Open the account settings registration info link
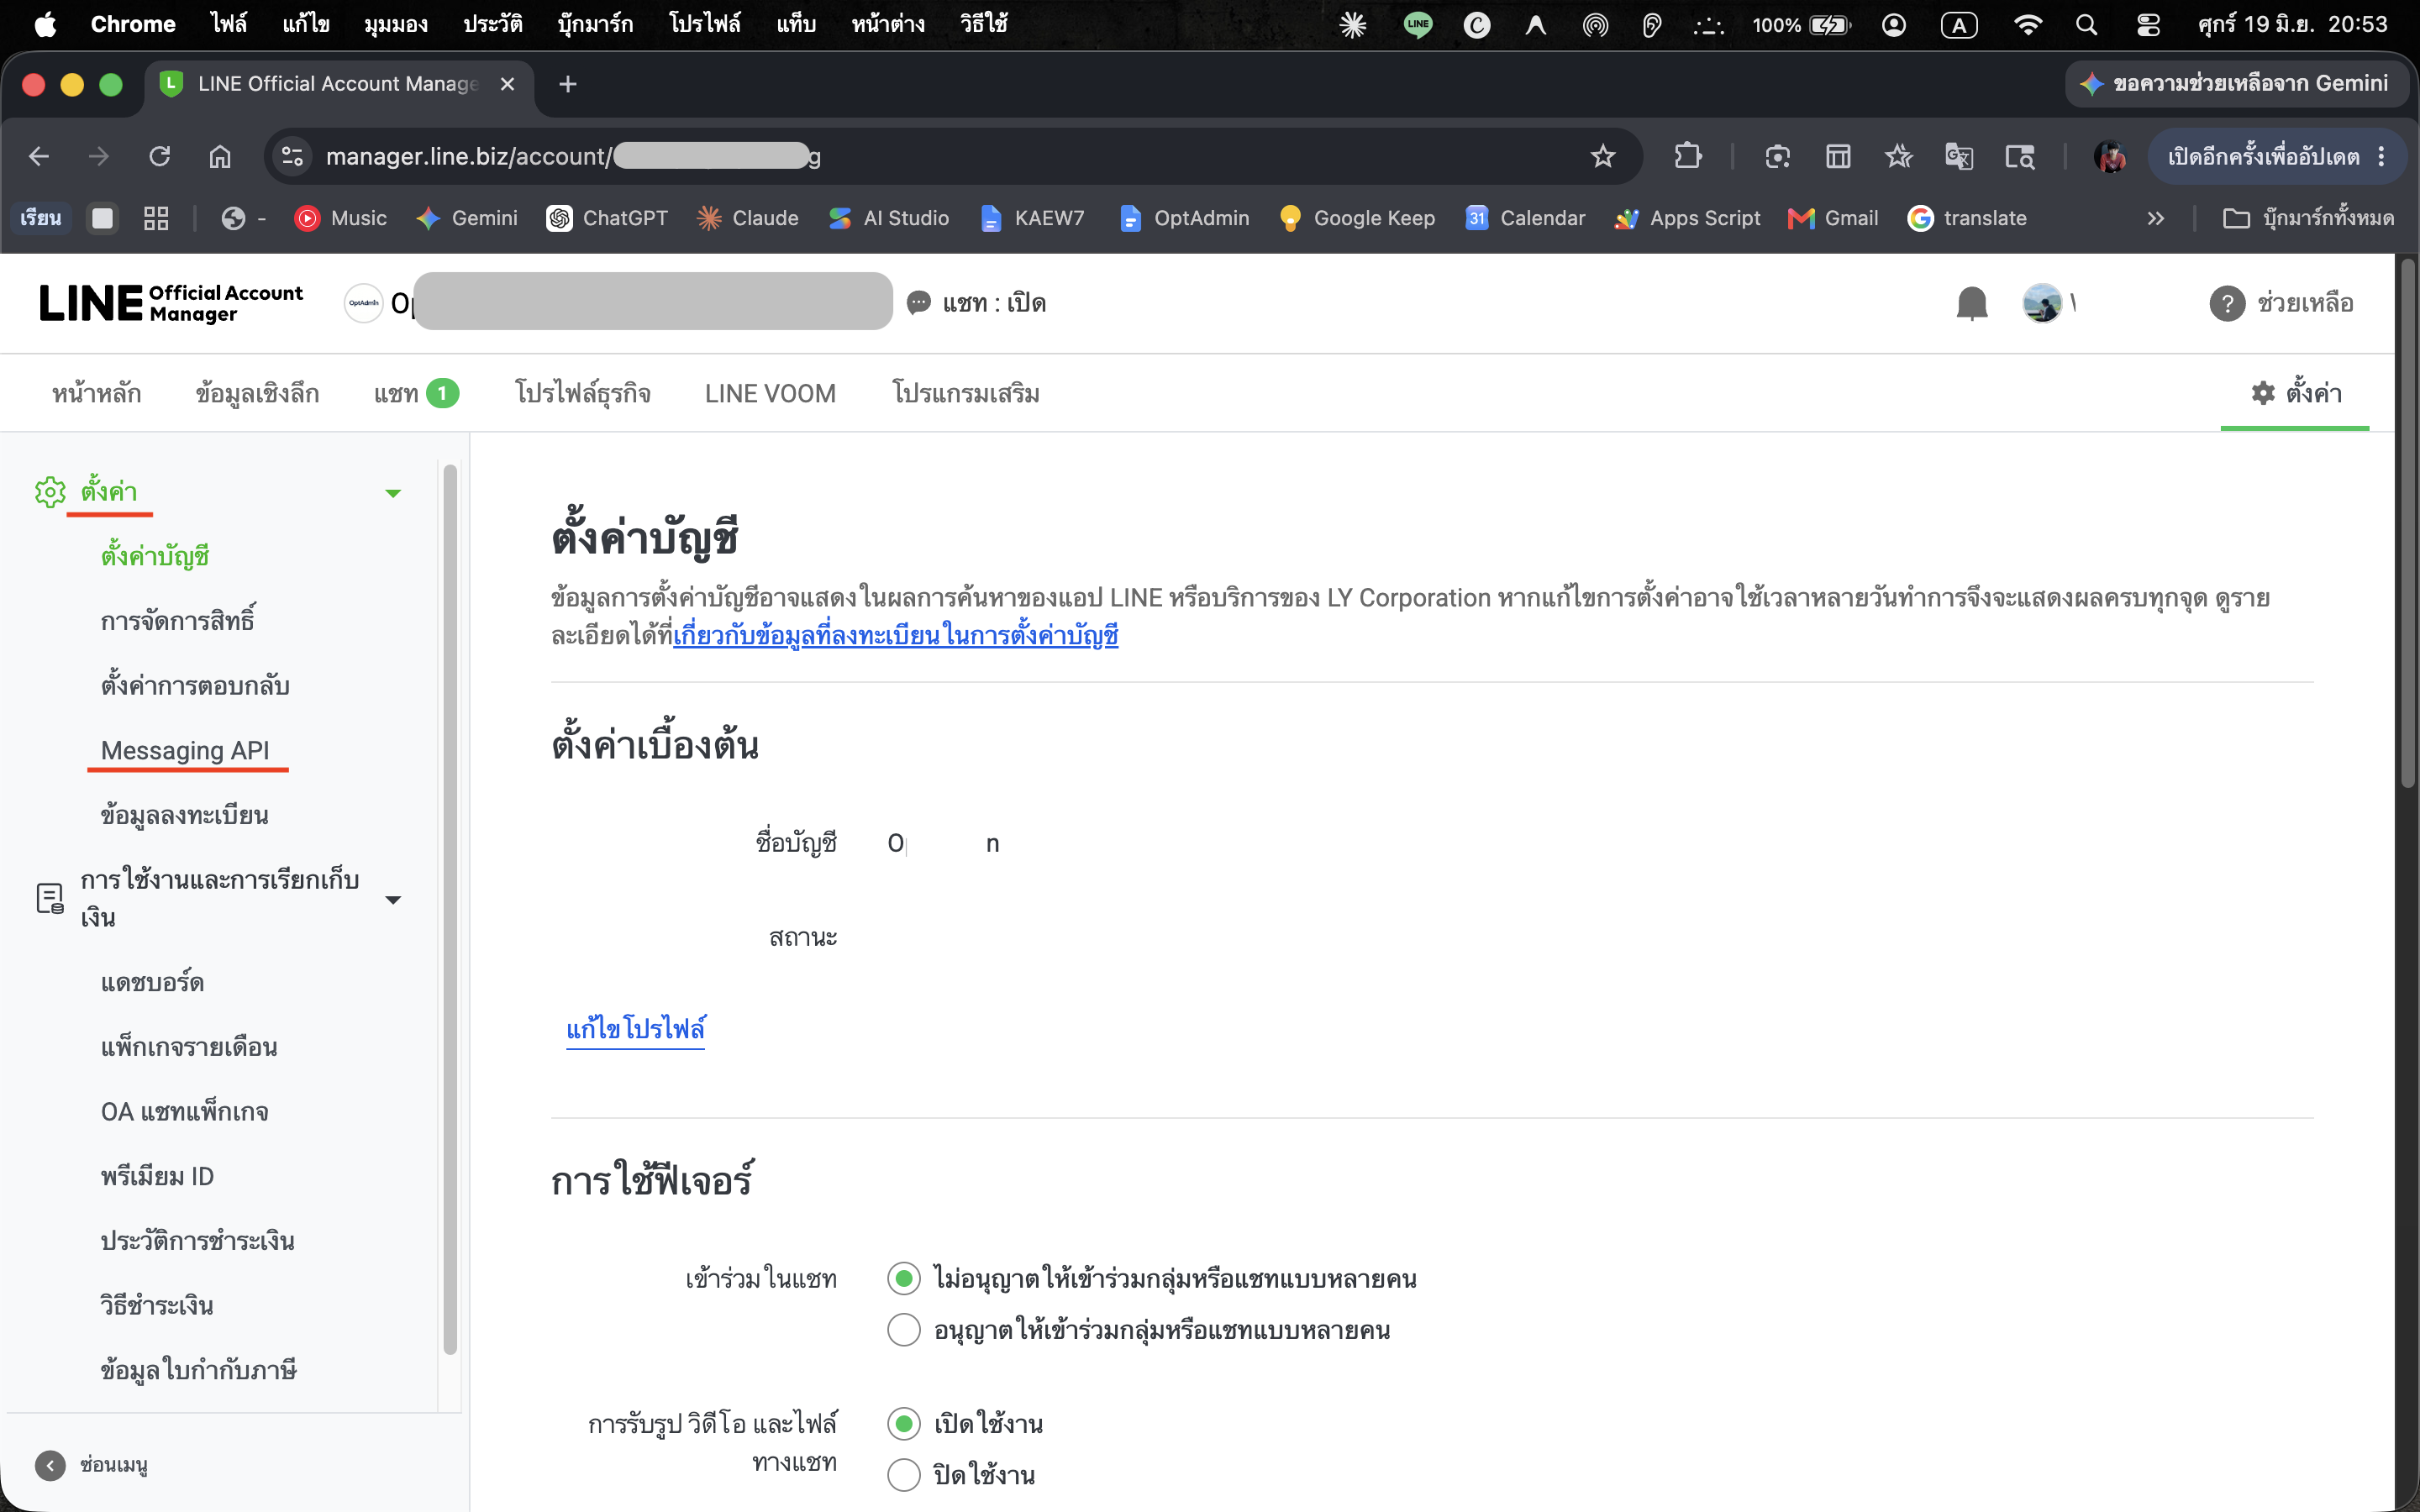This screenshot has height=1512, width=2420. 895,636
